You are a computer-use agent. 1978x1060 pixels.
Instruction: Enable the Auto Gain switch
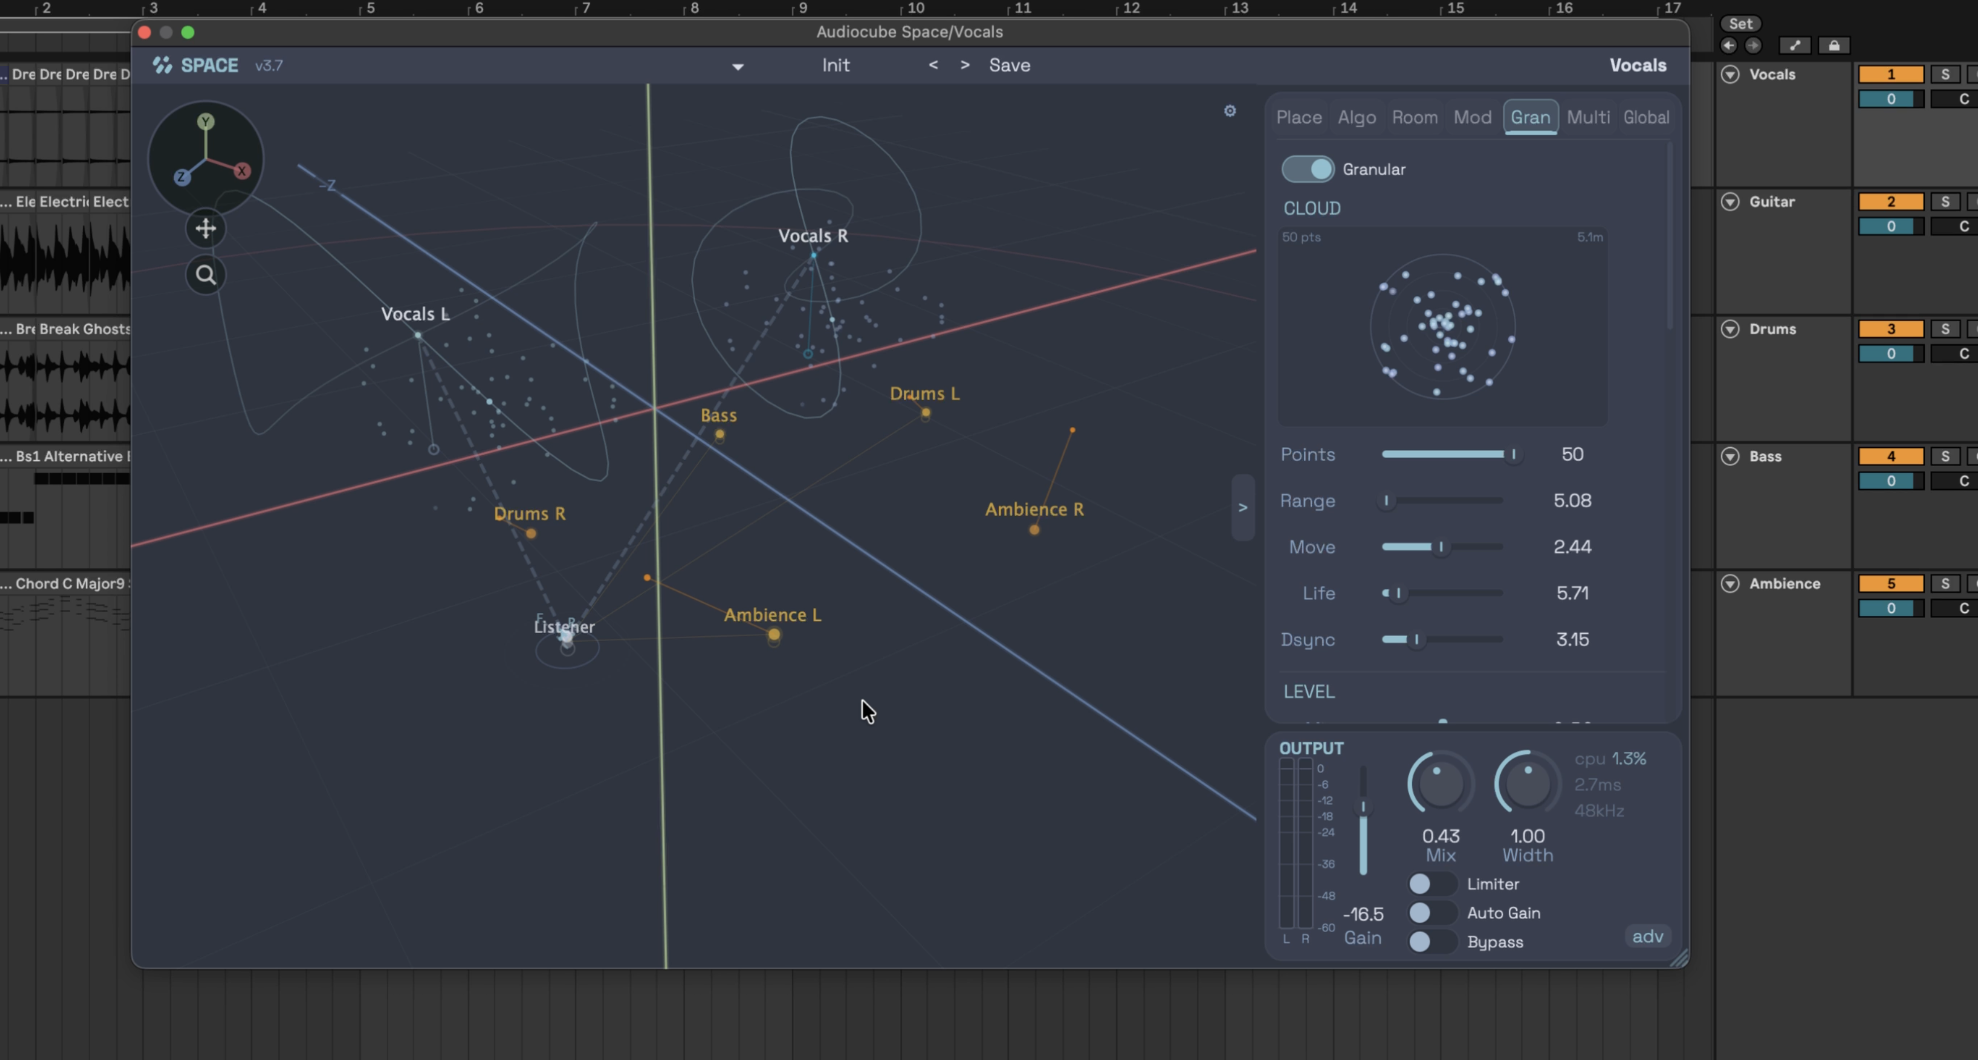1431,913
